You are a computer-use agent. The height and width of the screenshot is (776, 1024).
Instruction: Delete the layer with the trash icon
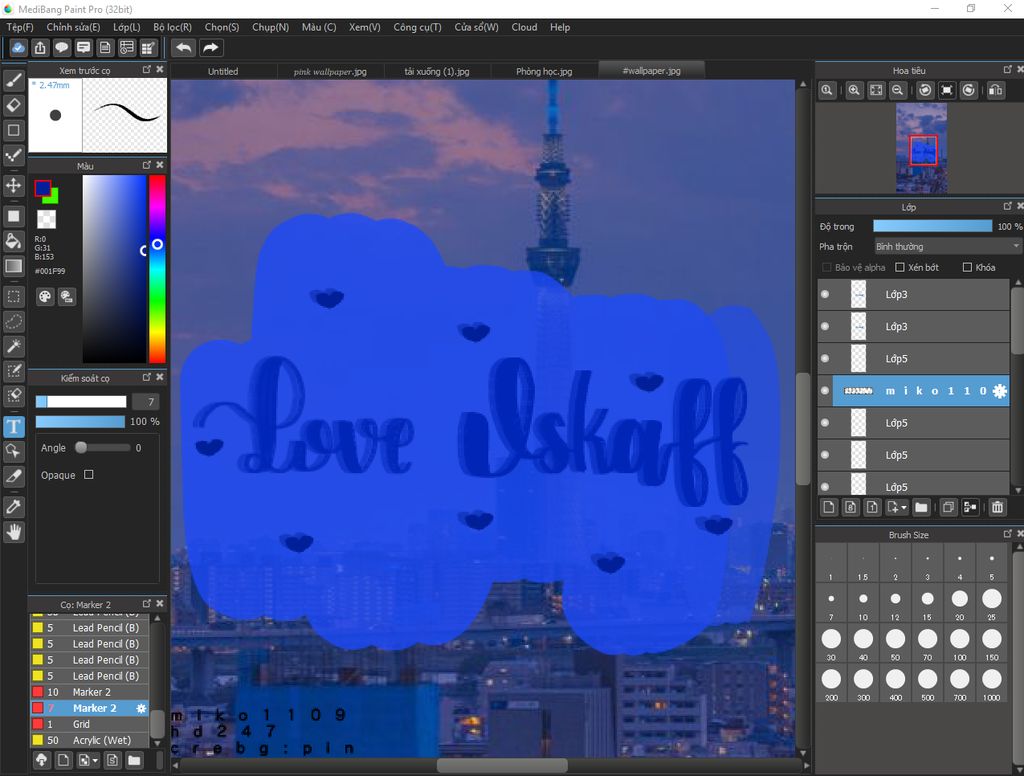tap(997, 508)
